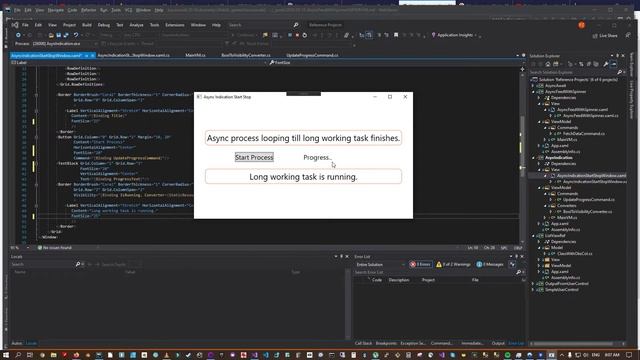Switch to the Output bottom tab

498,343
